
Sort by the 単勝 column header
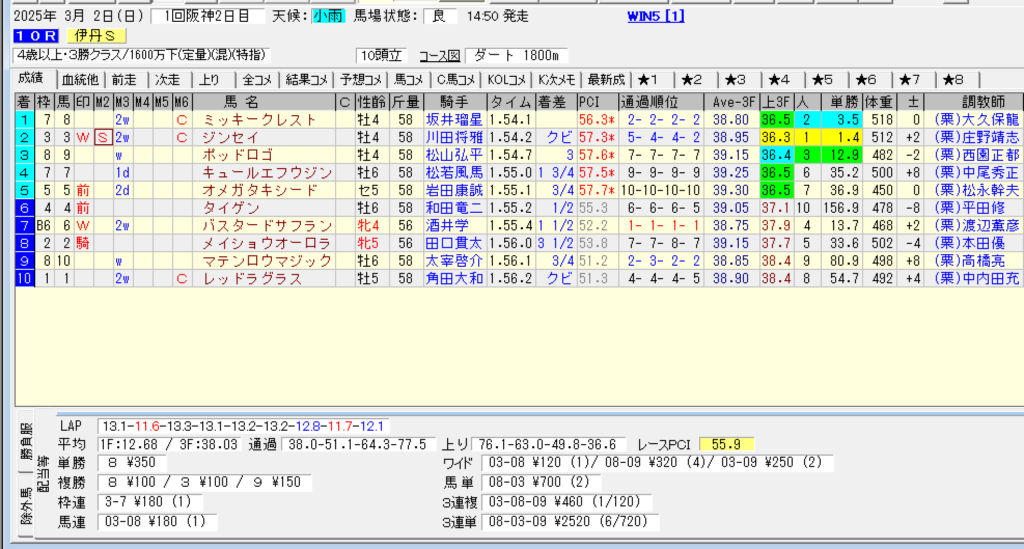pos(844,102)
